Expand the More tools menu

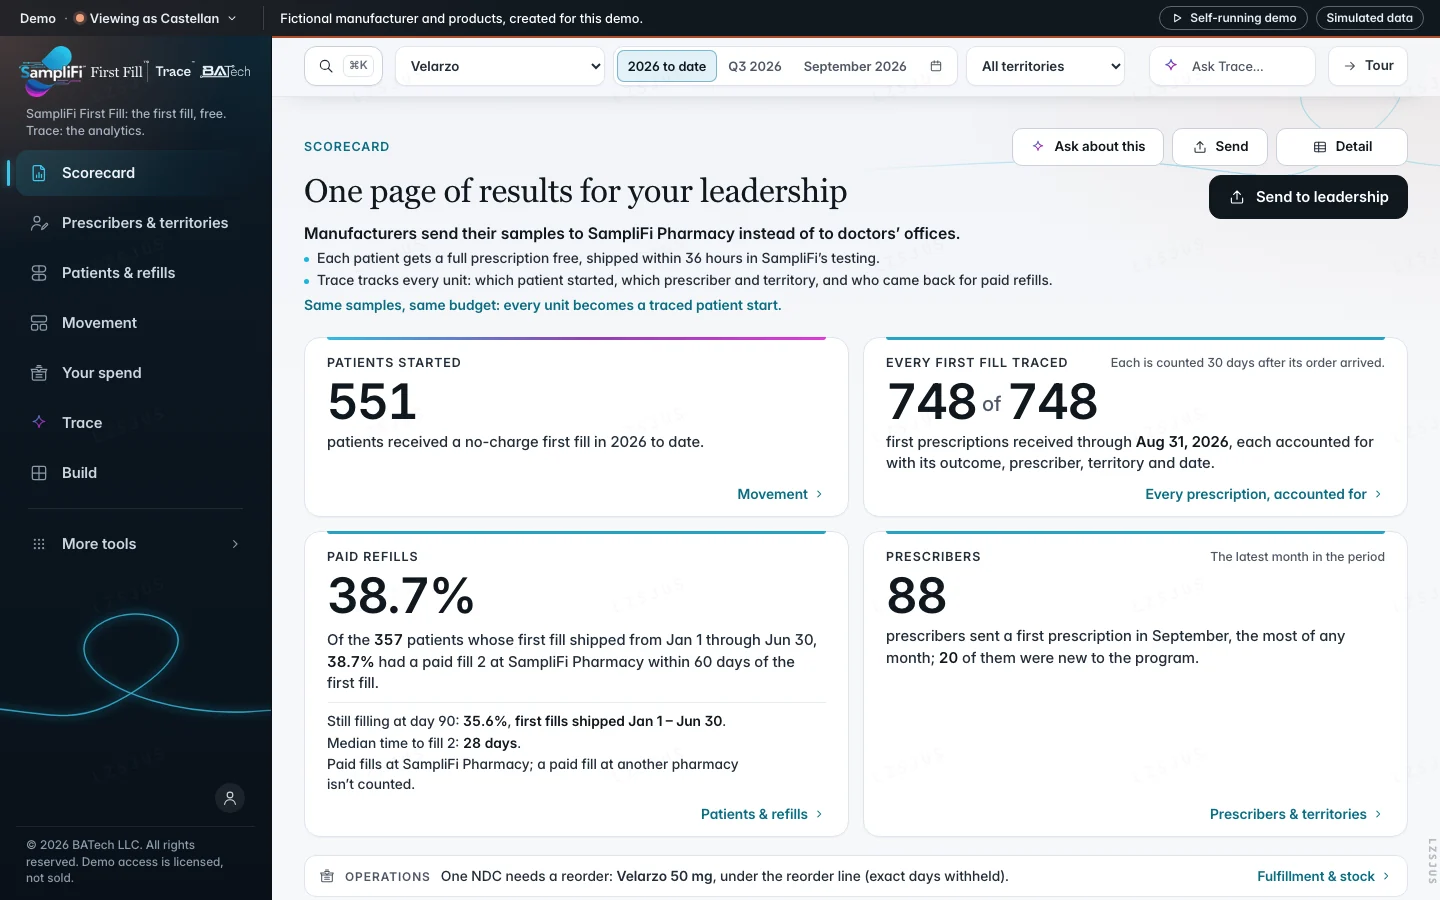click(136, 544)
